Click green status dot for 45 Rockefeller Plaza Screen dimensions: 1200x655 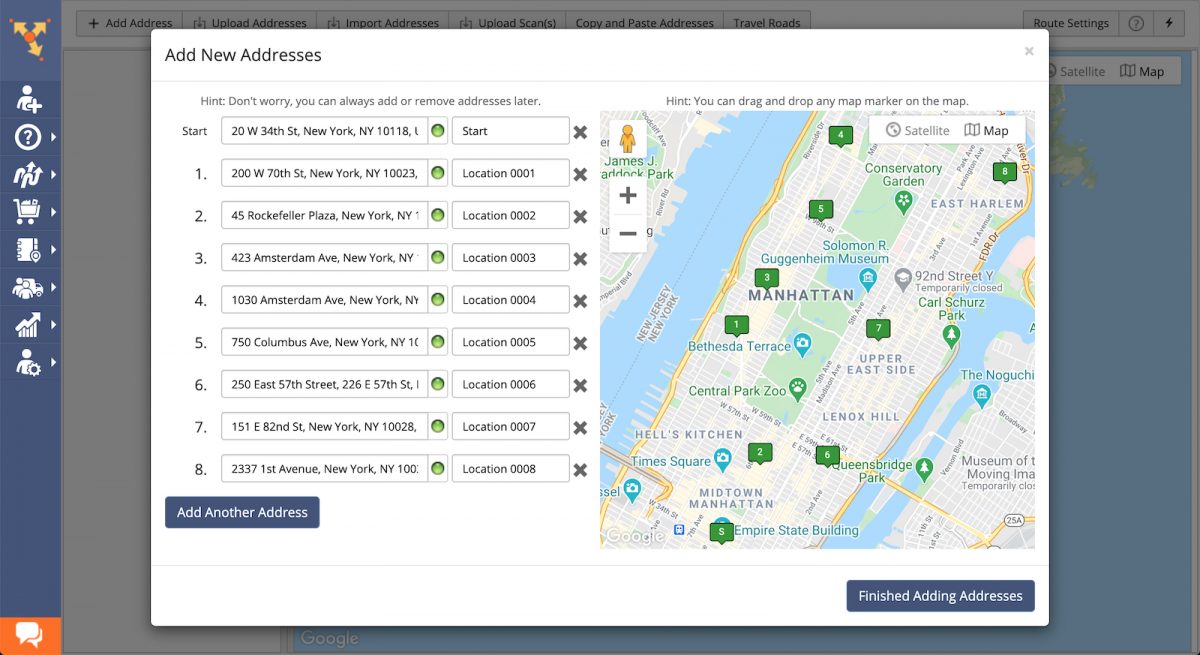437,215
